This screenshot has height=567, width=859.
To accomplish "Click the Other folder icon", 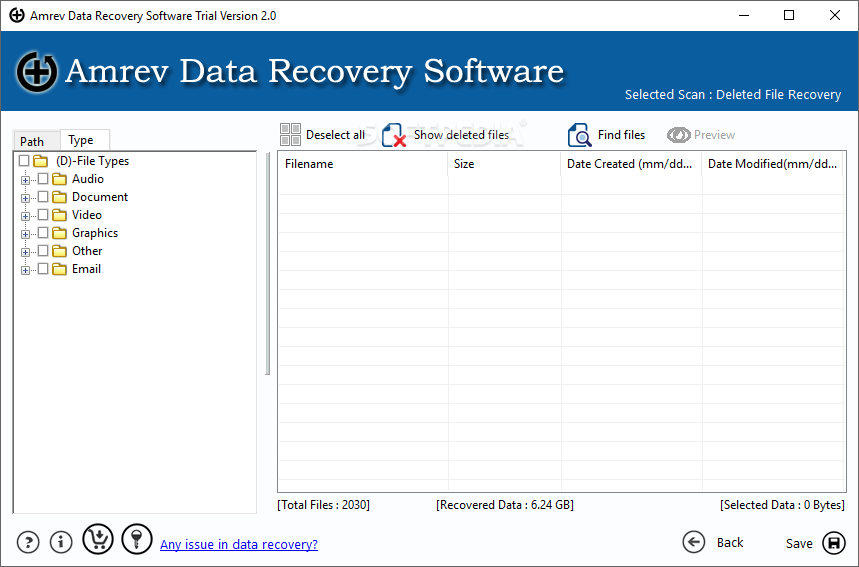I will [59, 251].
